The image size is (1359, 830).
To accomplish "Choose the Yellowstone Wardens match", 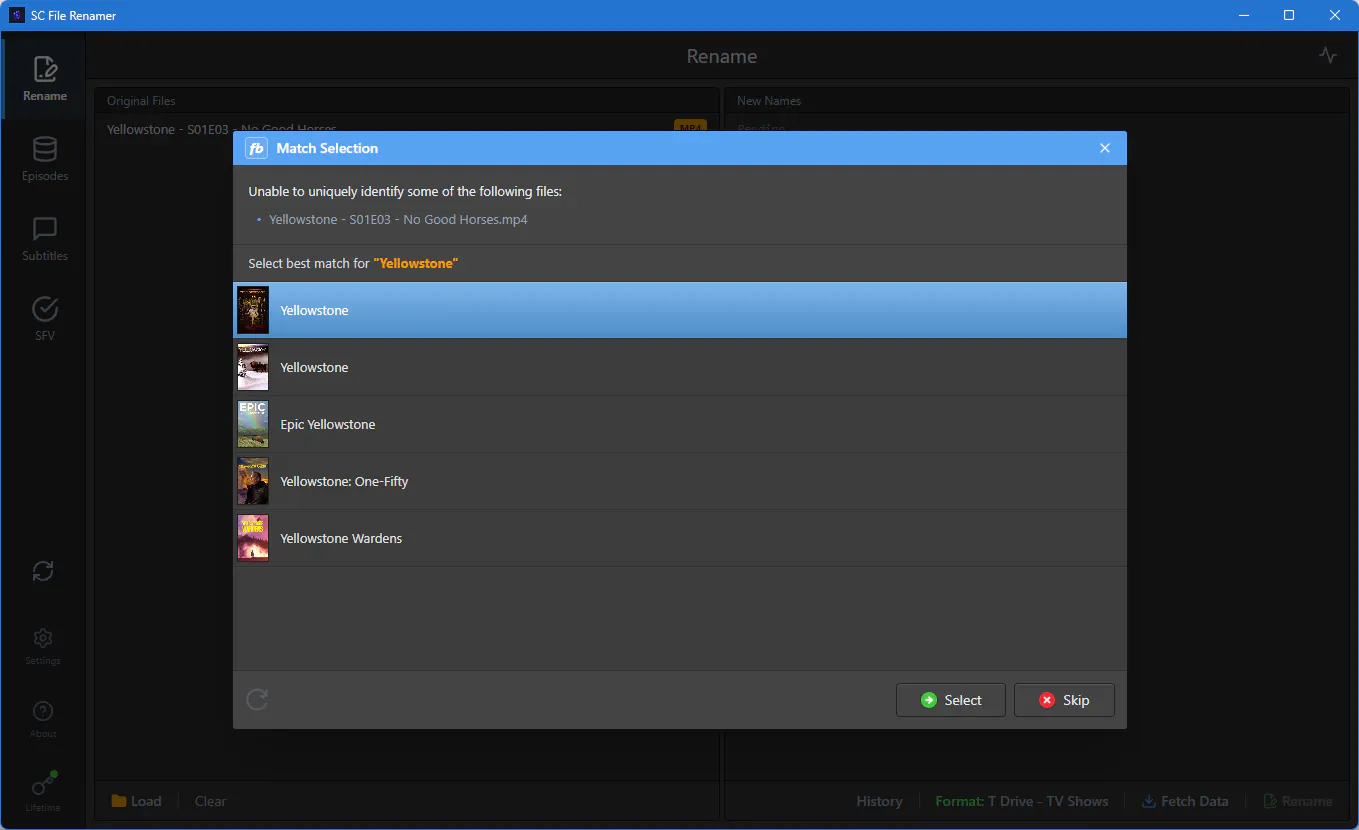I will (680, 538).
